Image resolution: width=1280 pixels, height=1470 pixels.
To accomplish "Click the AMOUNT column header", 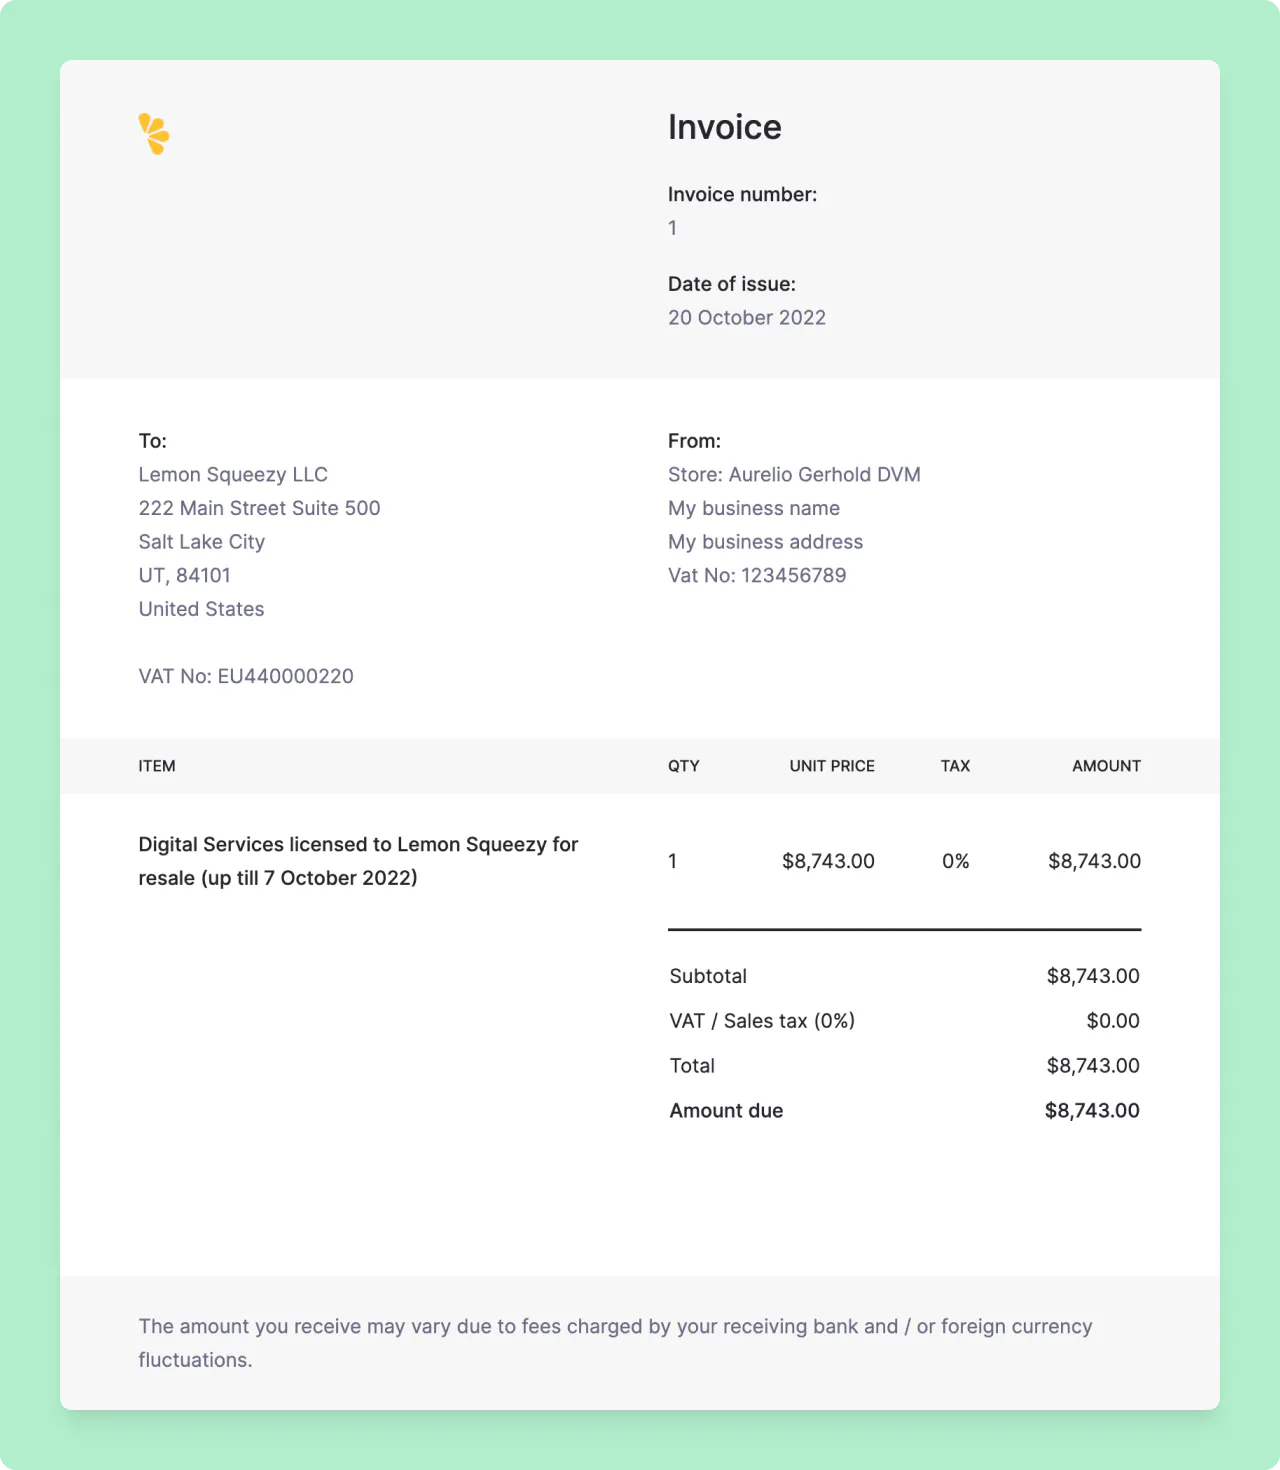I will coord(1106,766).
